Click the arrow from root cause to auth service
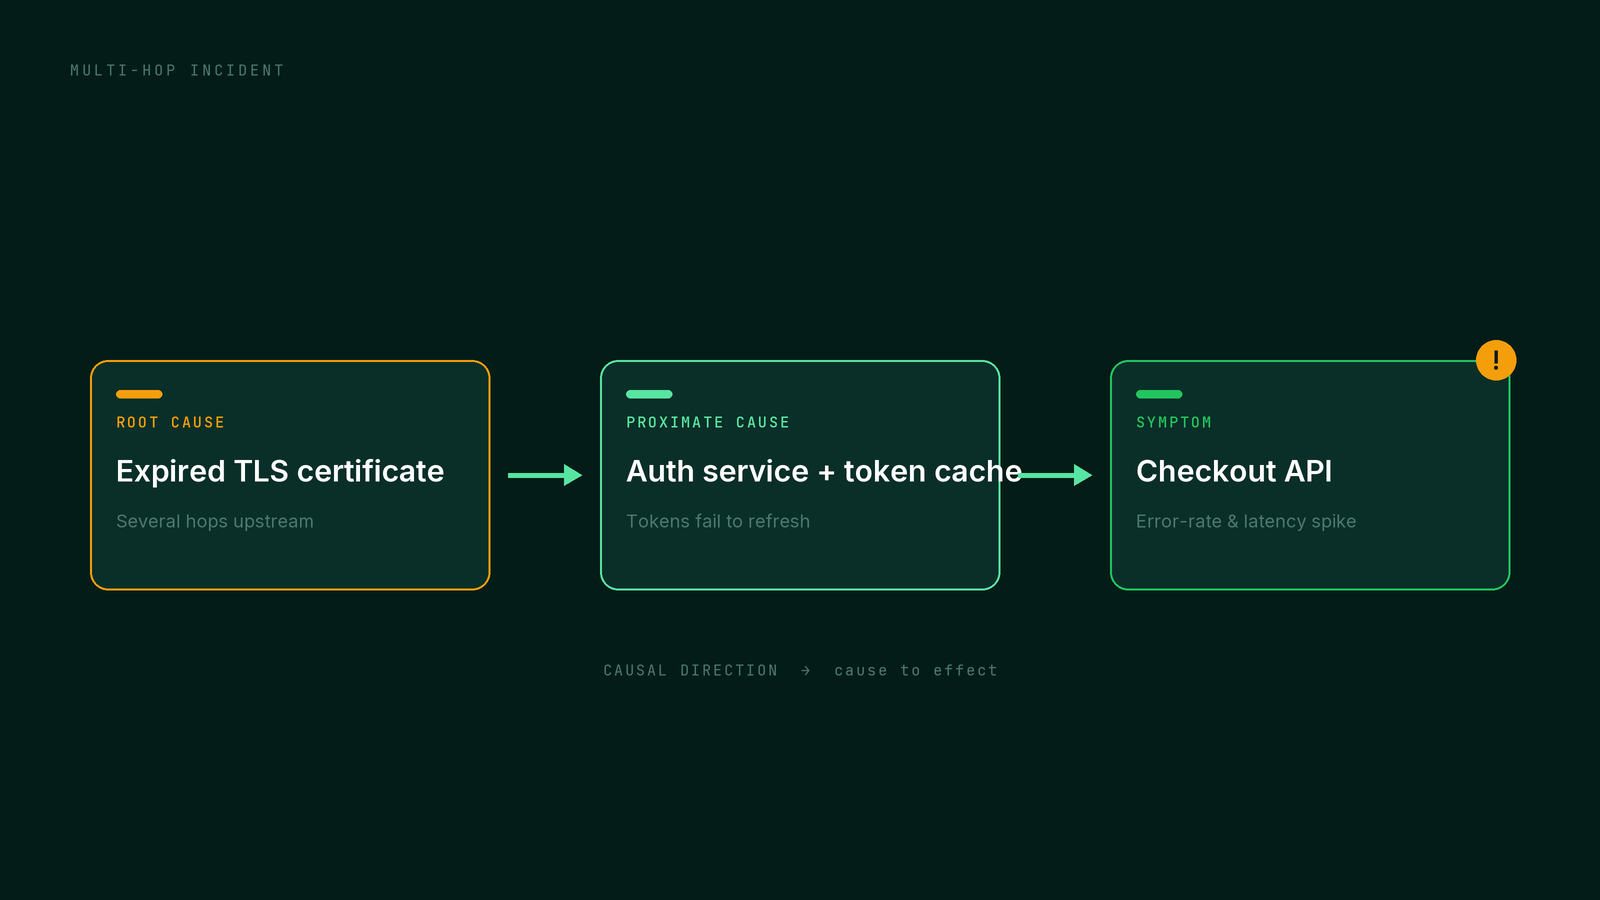1600x900 pixels. click(x=545, y=475)
